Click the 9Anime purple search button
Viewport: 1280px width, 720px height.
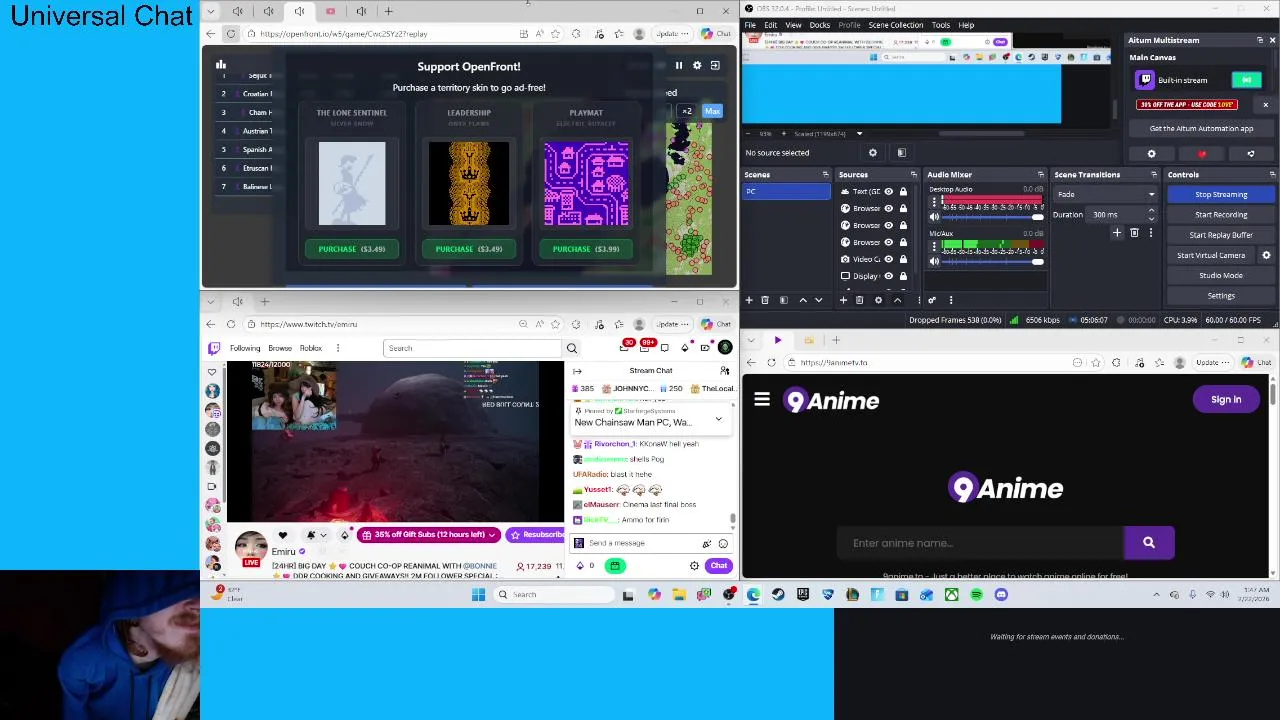(x=1149, y=543)
